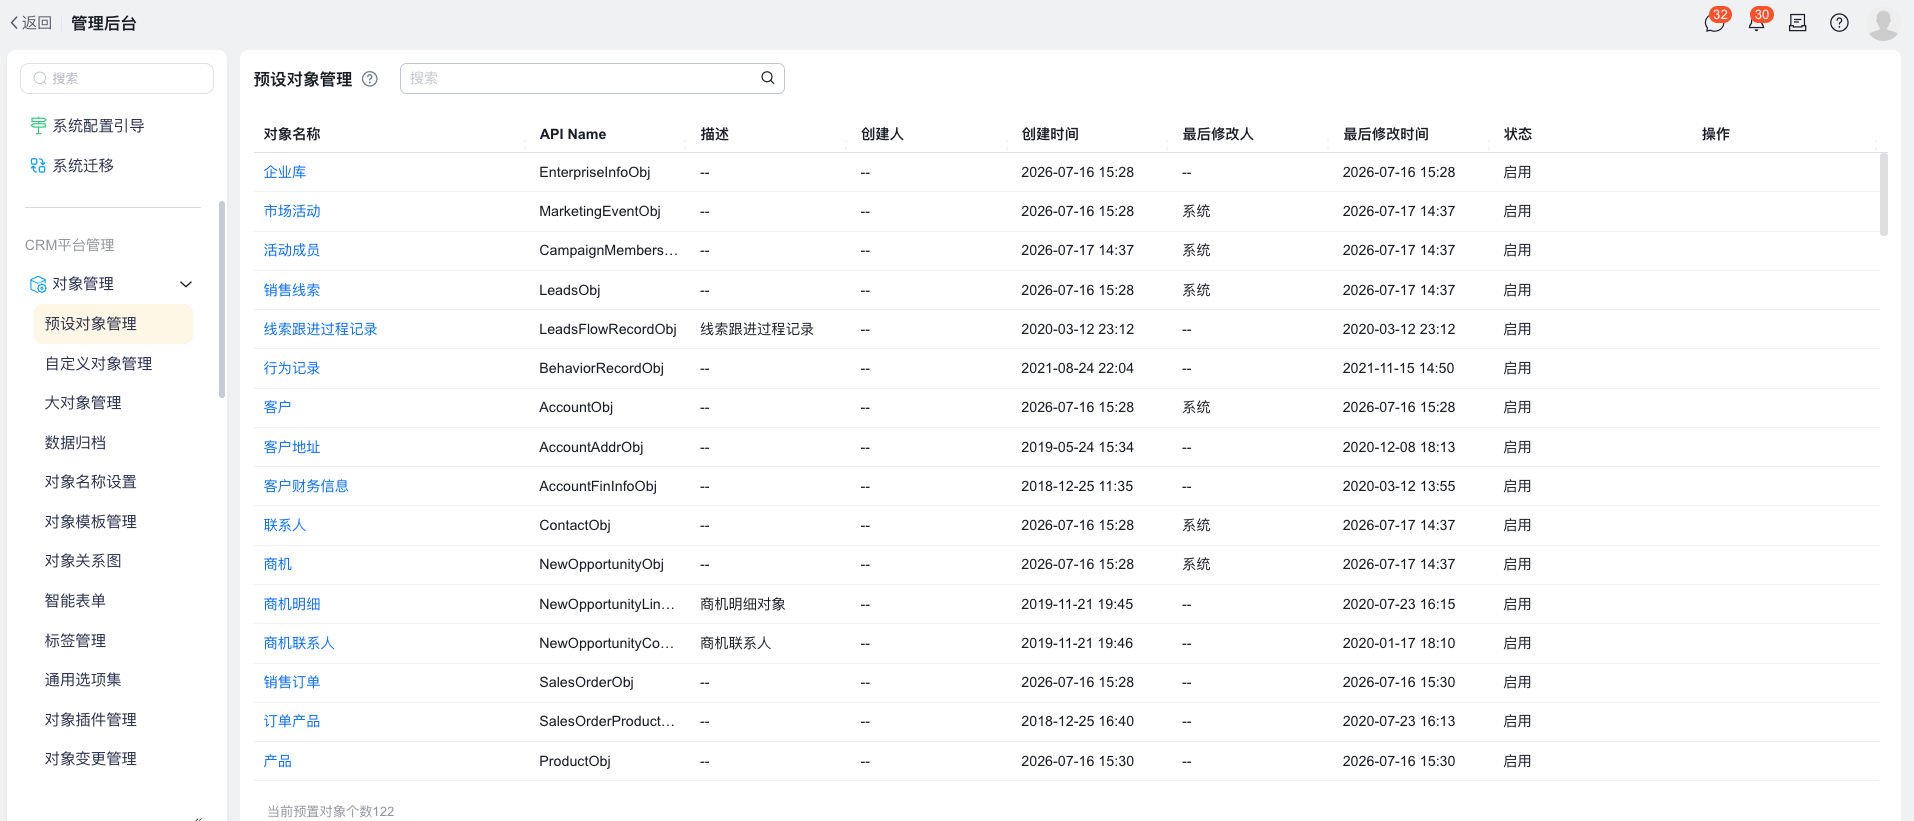Open 对象插件管理 menu item
The image size is (1914, 821).
[x=90, y=719]
